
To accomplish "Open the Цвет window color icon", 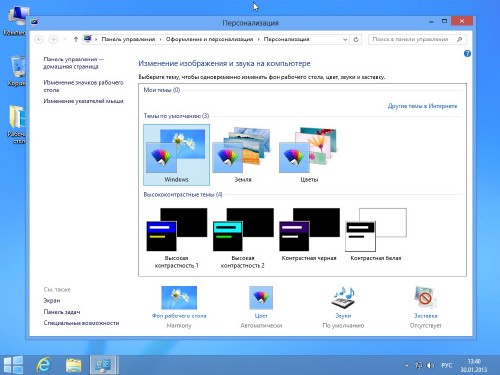I will tap(261, 298).
